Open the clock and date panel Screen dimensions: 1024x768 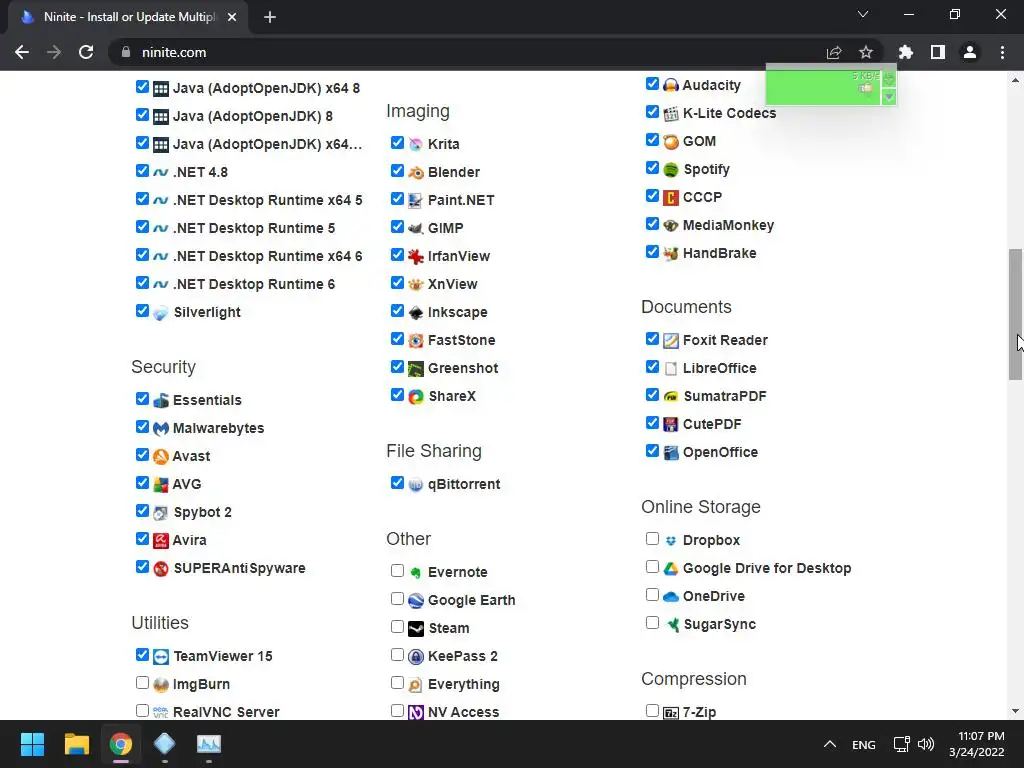pyautogui.click(x=977, y=744)
